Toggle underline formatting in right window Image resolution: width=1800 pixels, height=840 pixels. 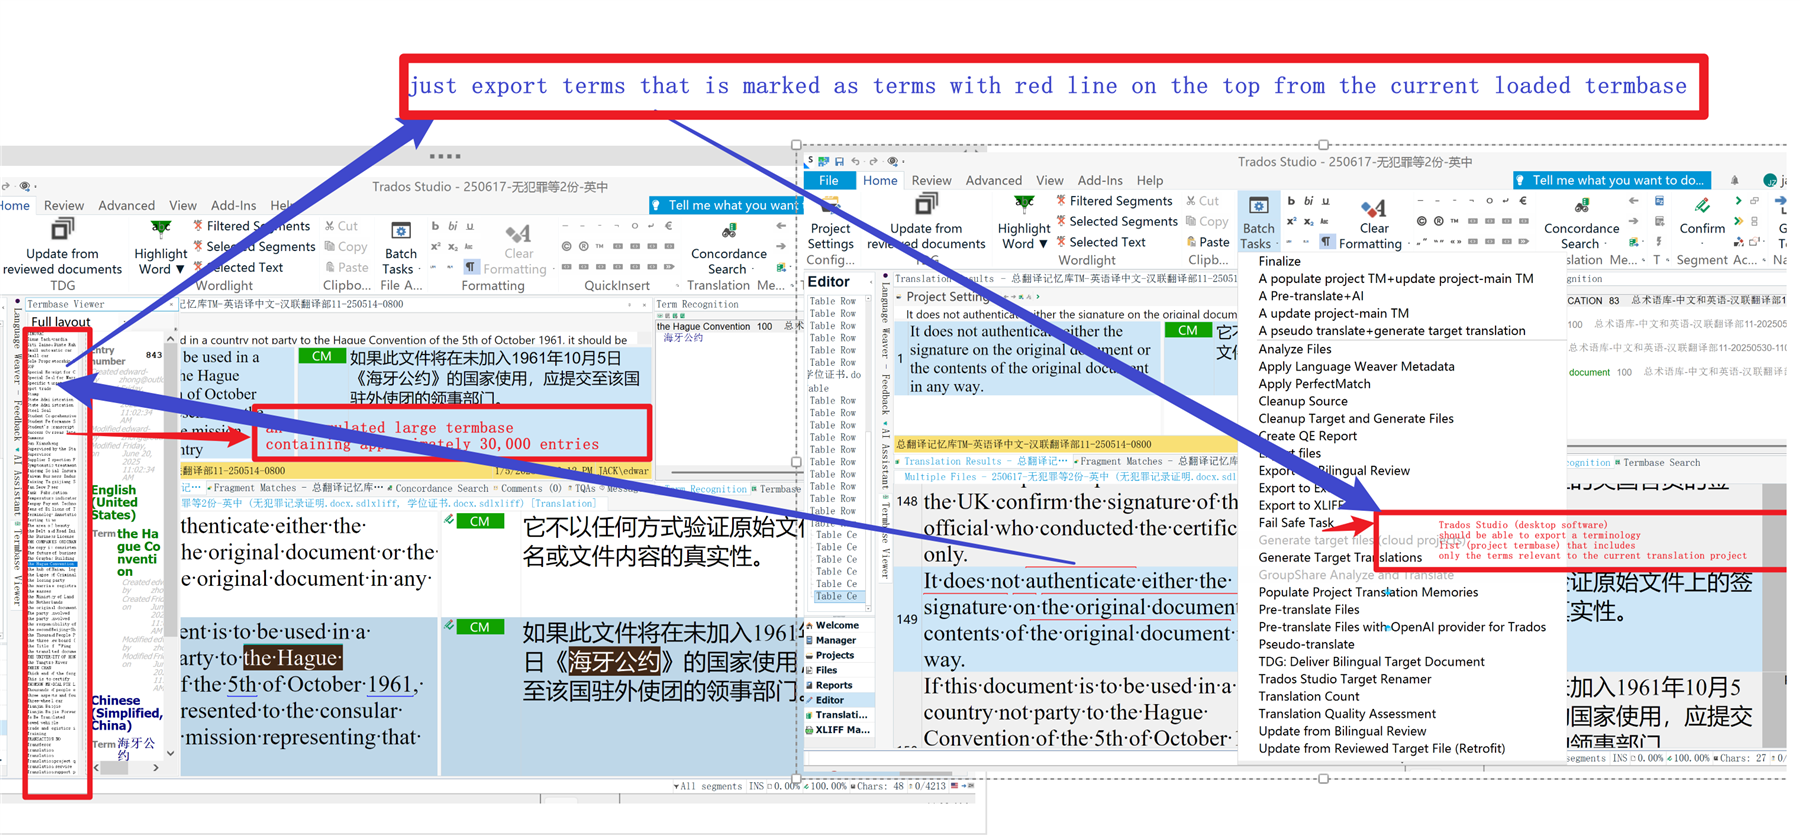(1325, 201)
